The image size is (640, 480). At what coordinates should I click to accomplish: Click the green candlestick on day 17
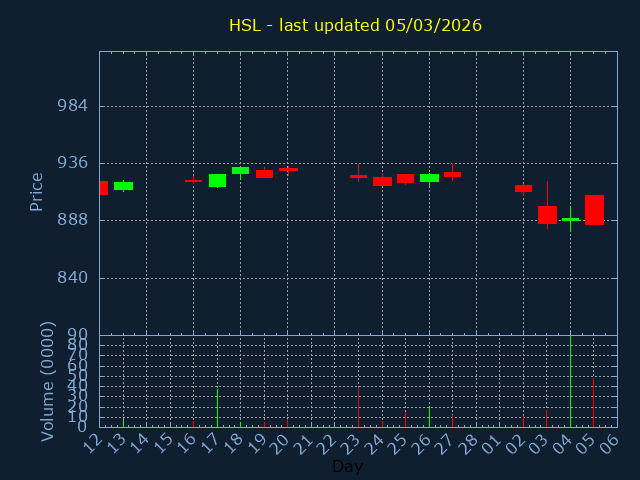(217, 180)
